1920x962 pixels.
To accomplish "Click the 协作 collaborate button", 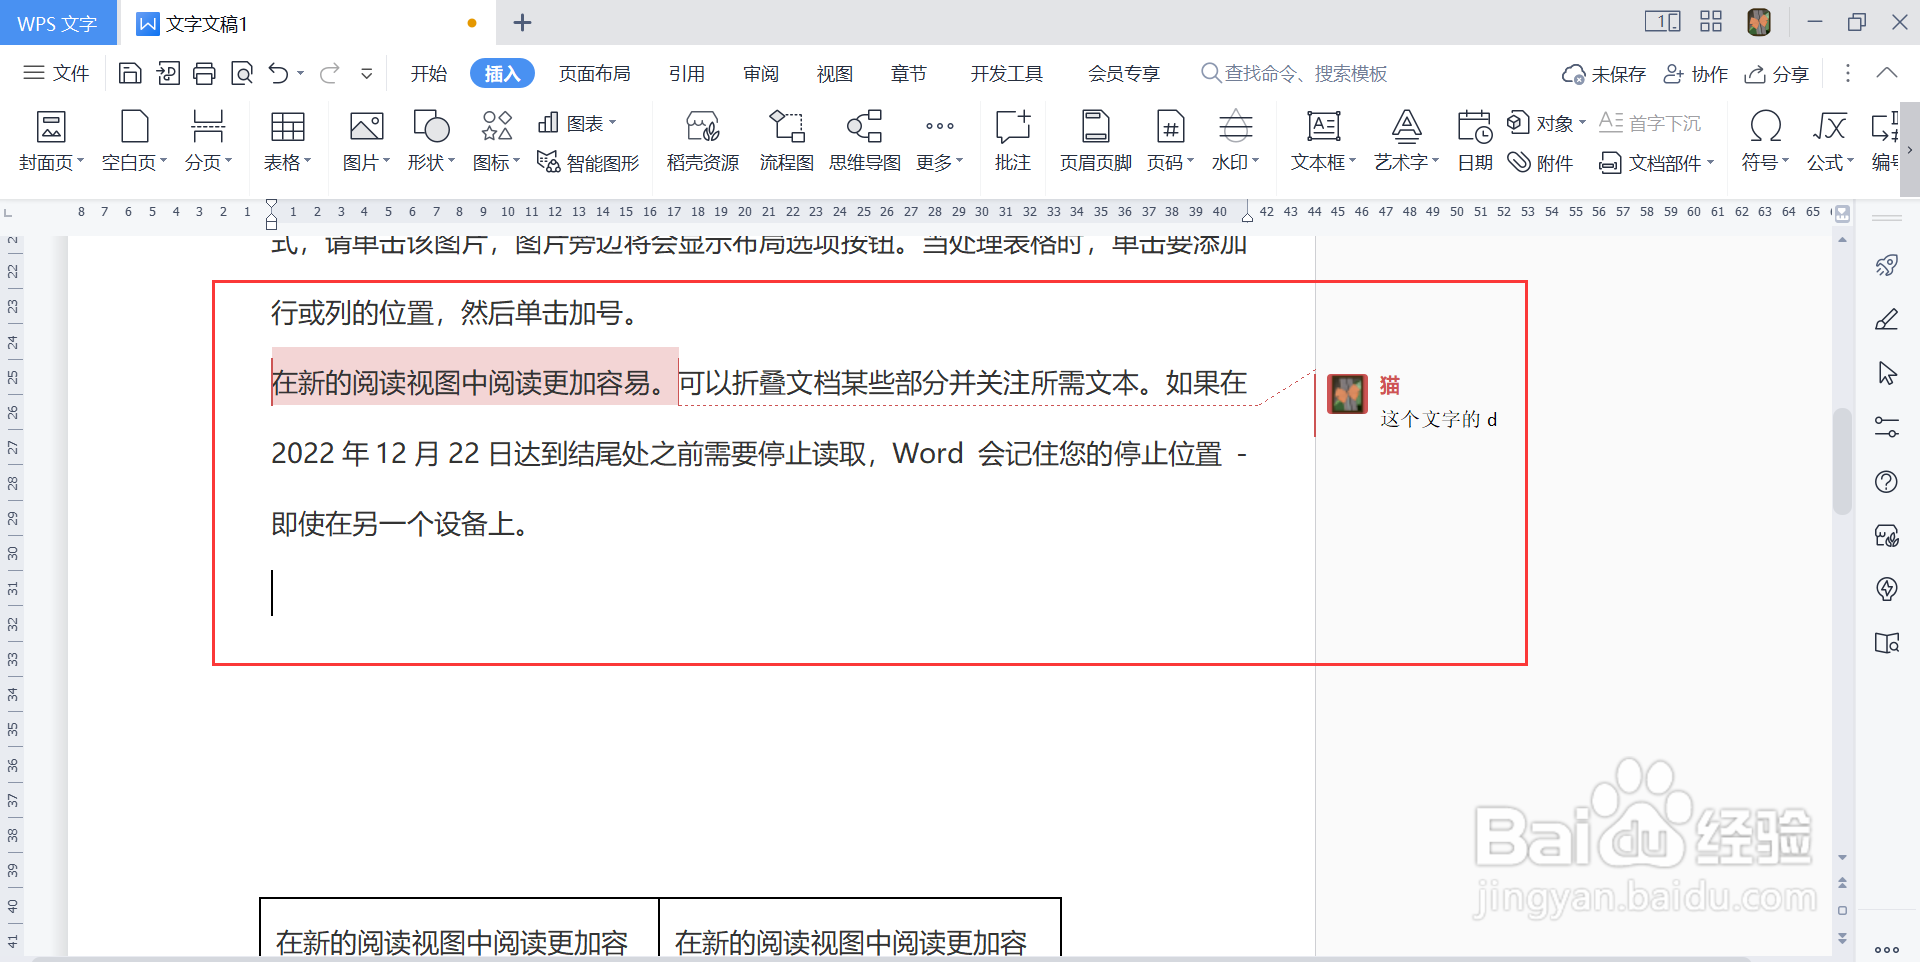I will coord(1696,74).
